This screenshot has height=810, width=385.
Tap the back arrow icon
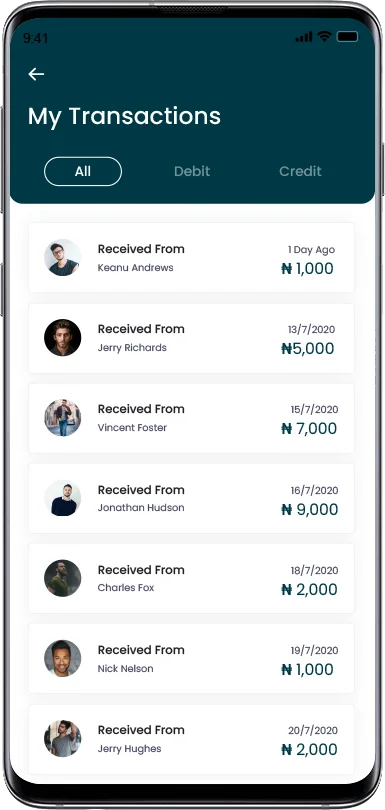point(36,74)
